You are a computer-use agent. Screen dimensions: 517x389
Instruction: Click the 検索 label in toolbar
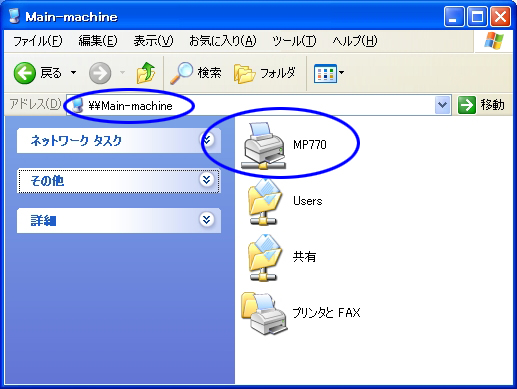point(210,73)
